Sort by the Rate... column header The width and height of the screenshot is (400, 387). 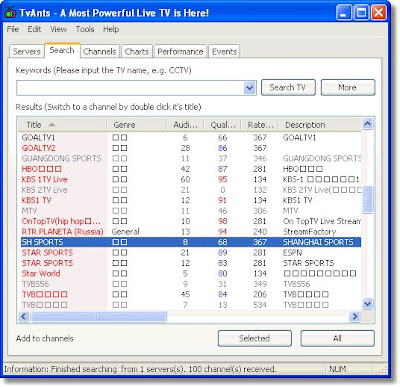(x=260, y=125)
